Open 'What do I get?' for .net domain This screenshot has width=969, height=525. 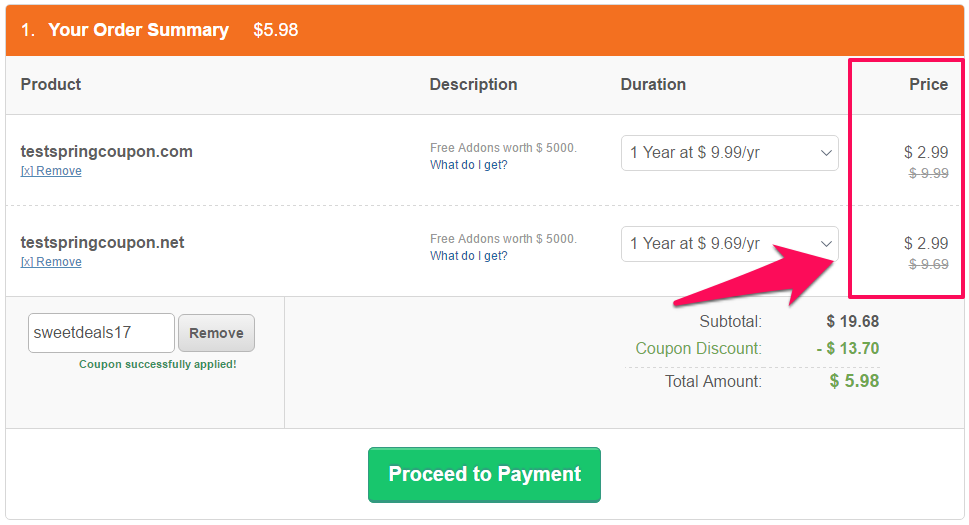(x=468, y=256)
